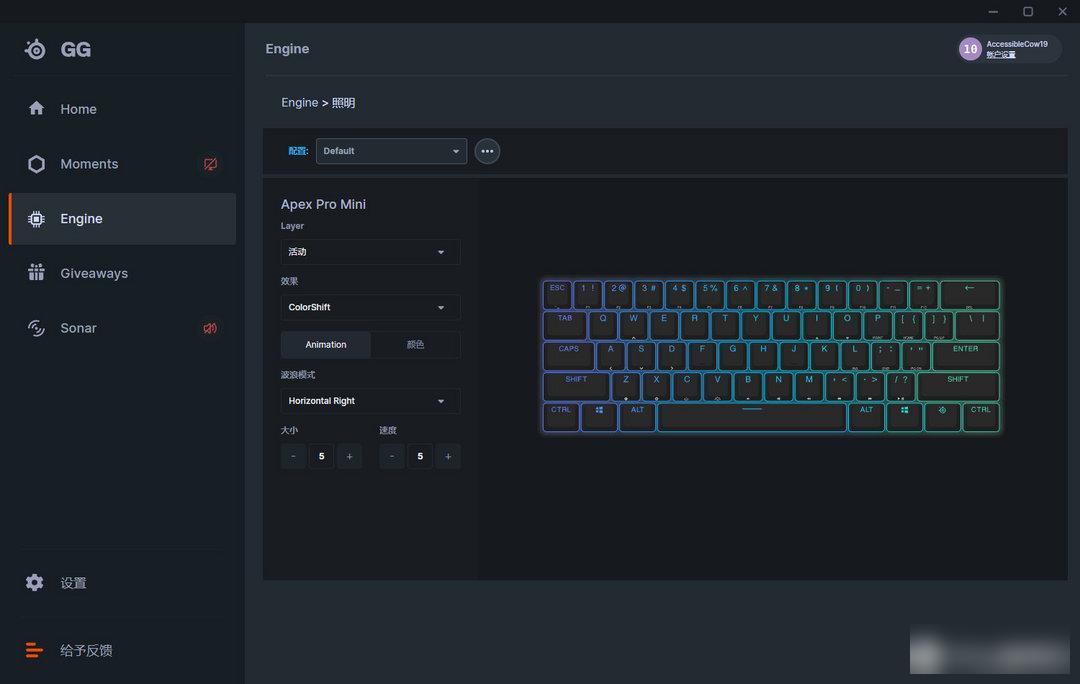The width and height of the screenshot is (1080, 684).
Task: Select the left Windows key on preview
Action: pyautogui.click(x=599, y=417)
